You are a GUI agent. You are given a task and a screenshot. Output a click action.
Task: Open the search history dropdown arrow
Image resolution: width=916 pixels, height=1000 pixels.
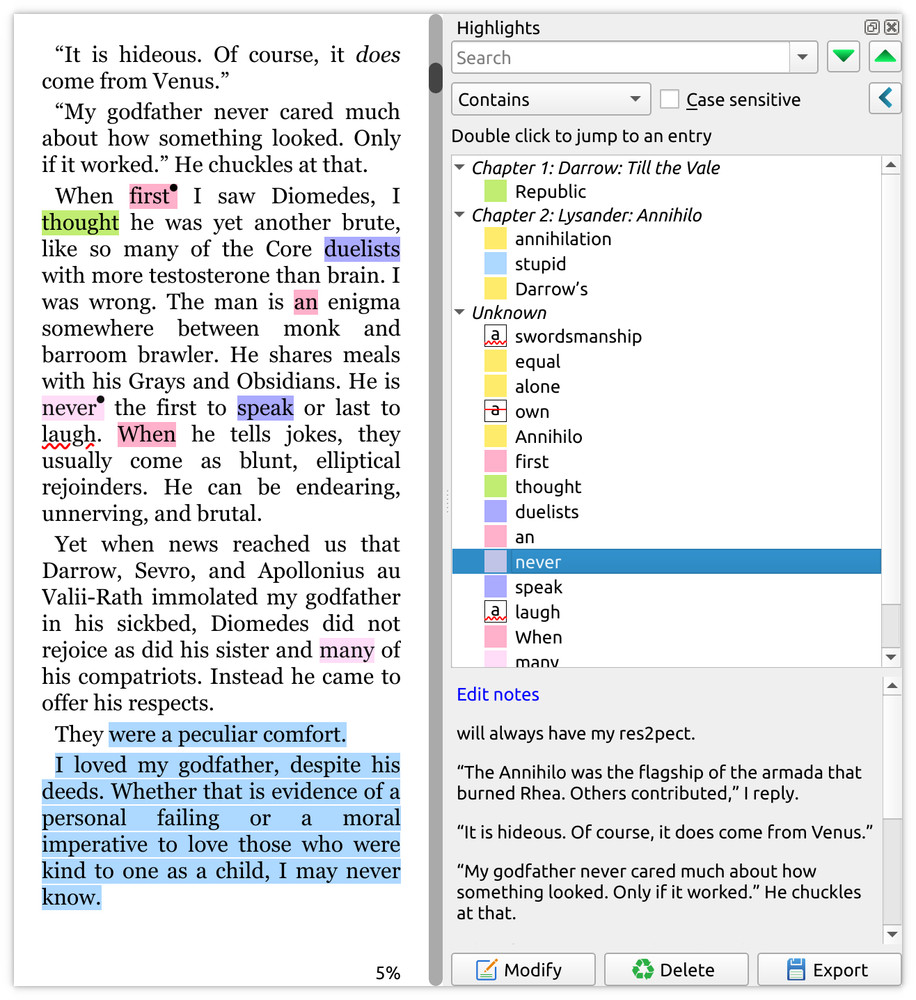click(x=802, y=57)
